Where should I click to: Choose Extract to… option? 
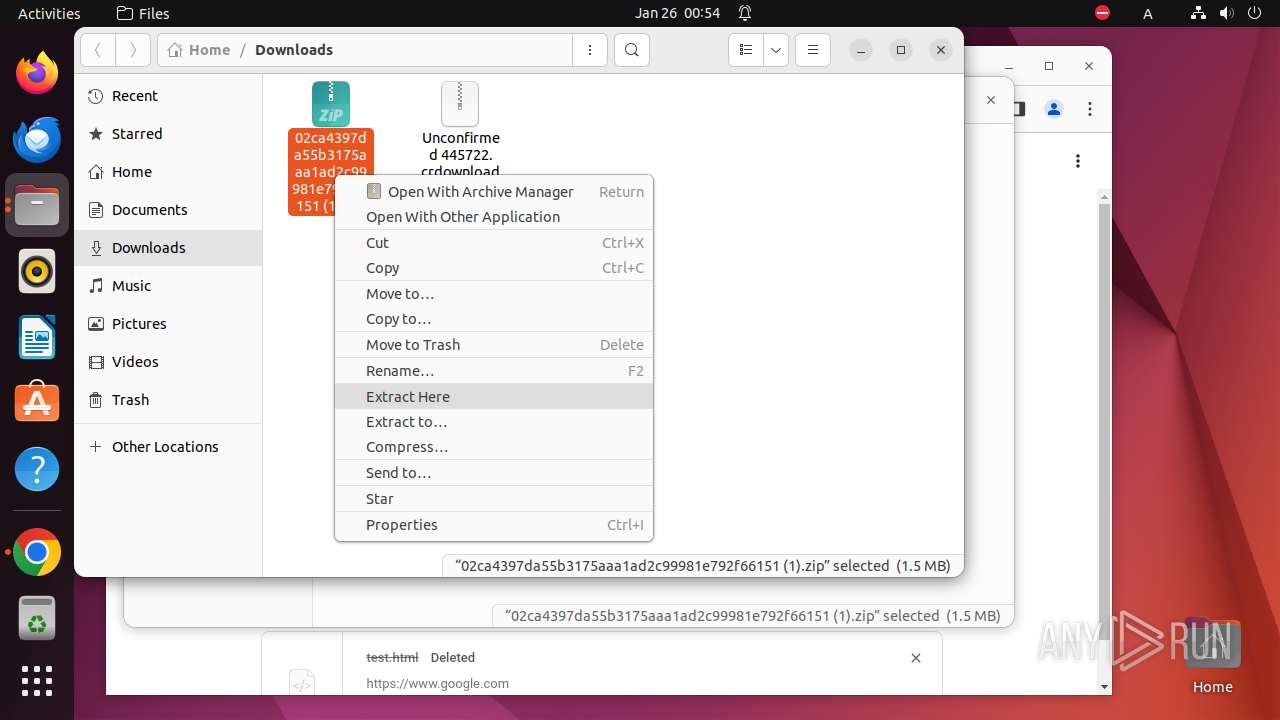[x=494, y=422]
